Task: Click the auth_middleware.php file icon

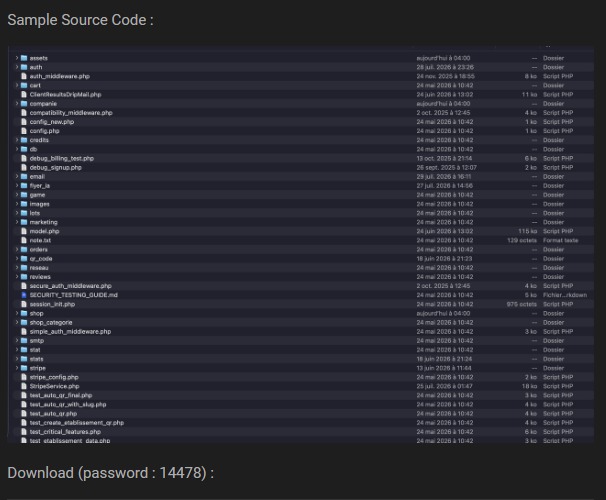Action: [24, 76]
